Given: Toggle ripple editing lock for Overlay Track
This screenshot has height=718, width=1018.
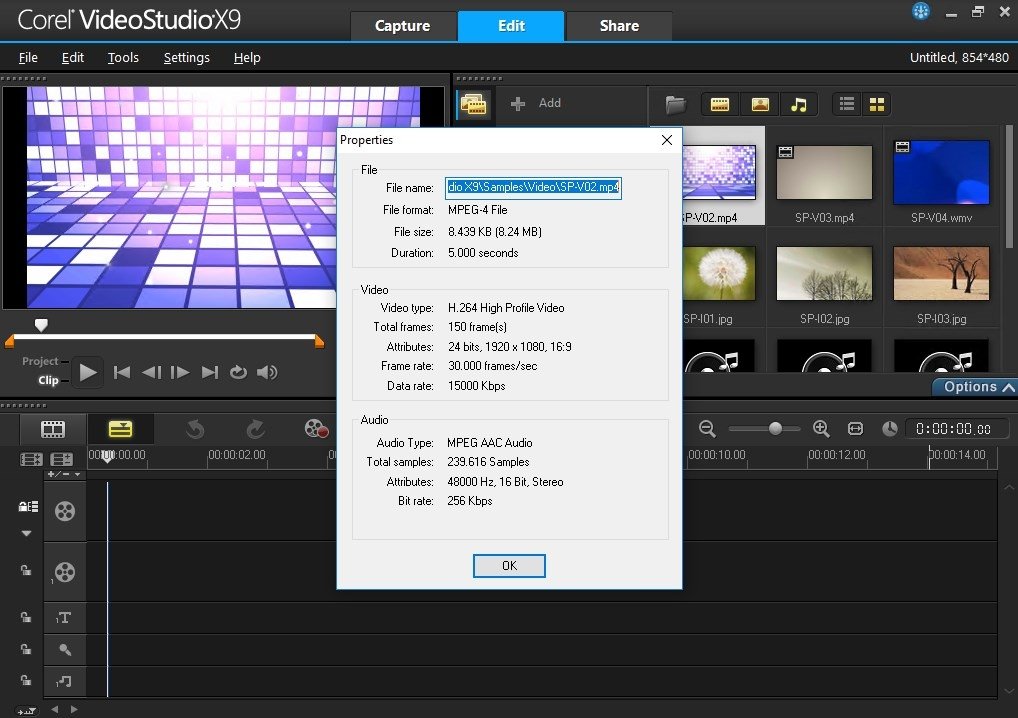Looking at the screenshot, I should coord(25,571).
